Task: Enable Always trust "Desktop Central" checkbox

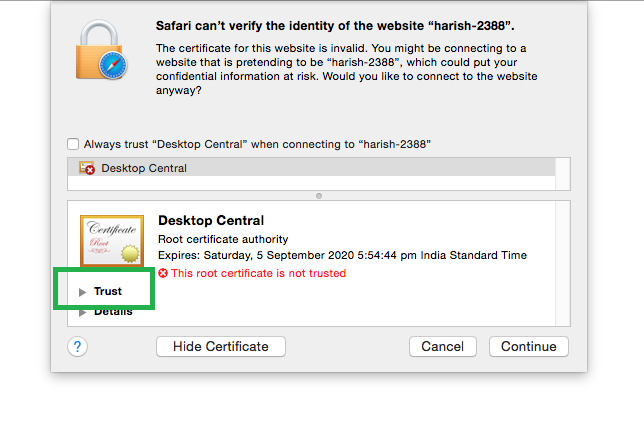Action: tap(73, 144)
